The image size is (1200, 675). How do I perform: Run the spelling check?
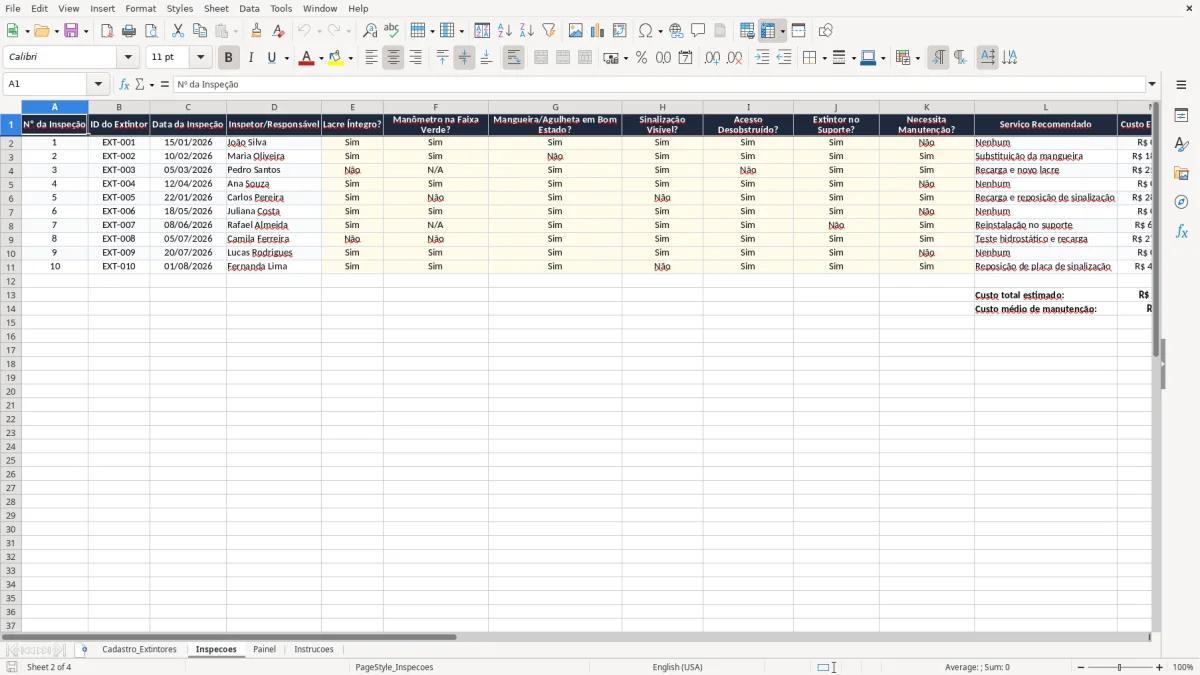[392, 31]
